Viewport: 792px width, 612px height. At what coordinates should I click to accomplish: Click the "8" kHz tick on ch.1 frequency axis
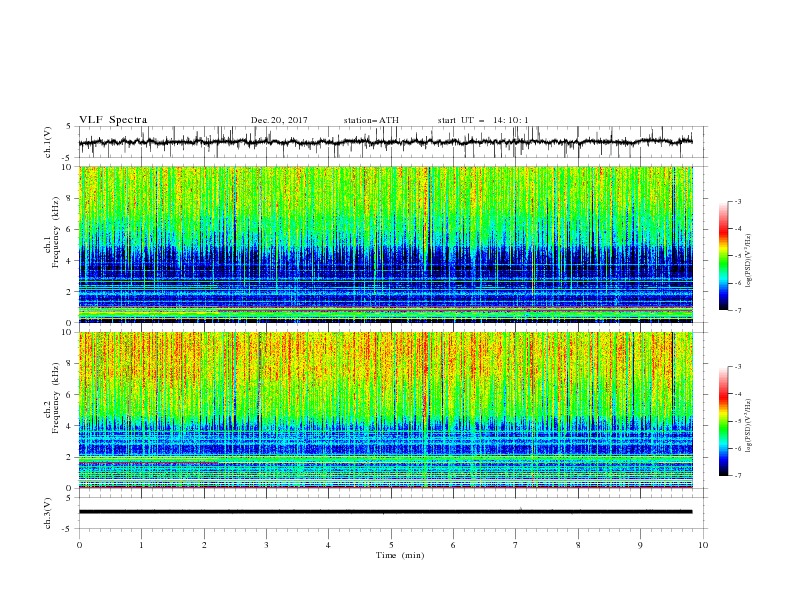[70, 198]
